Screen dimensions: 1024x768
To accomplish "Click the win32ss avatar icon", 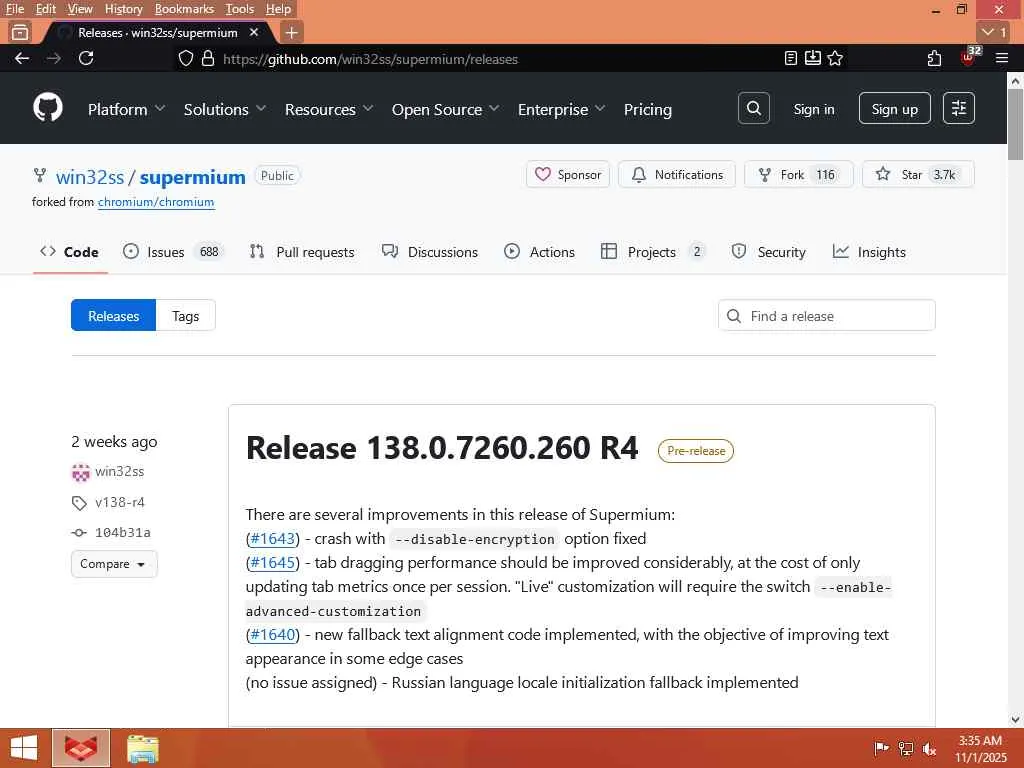I will (x=80, y=472).
